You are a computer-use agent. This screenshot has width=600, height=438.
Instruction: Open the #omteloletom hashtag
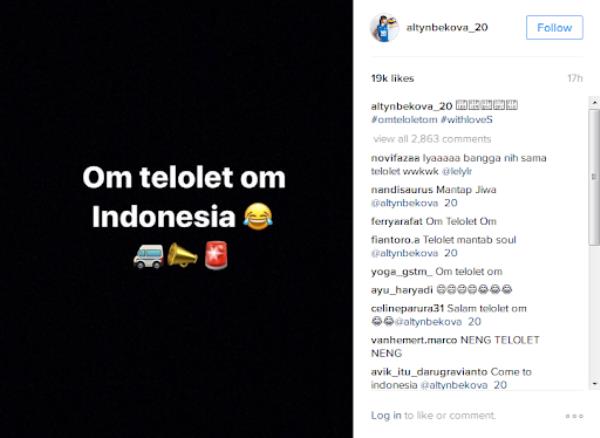pos(404,120)
